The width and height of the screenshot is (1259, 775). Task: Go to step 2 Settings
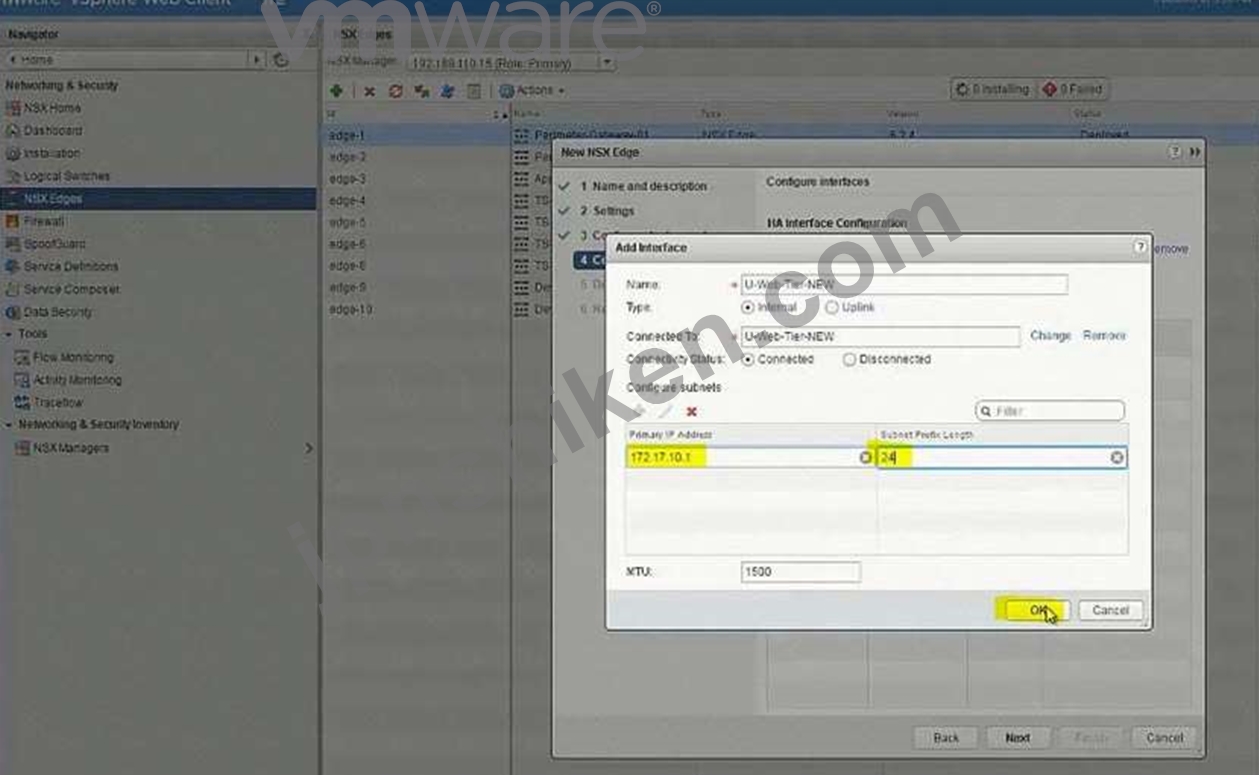point(607,211)
